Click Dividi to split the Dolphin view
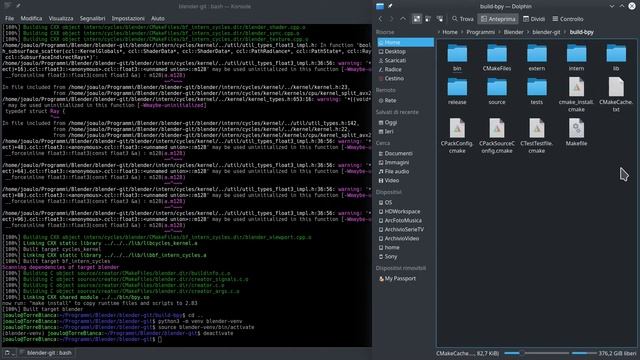 click(534, 19)
